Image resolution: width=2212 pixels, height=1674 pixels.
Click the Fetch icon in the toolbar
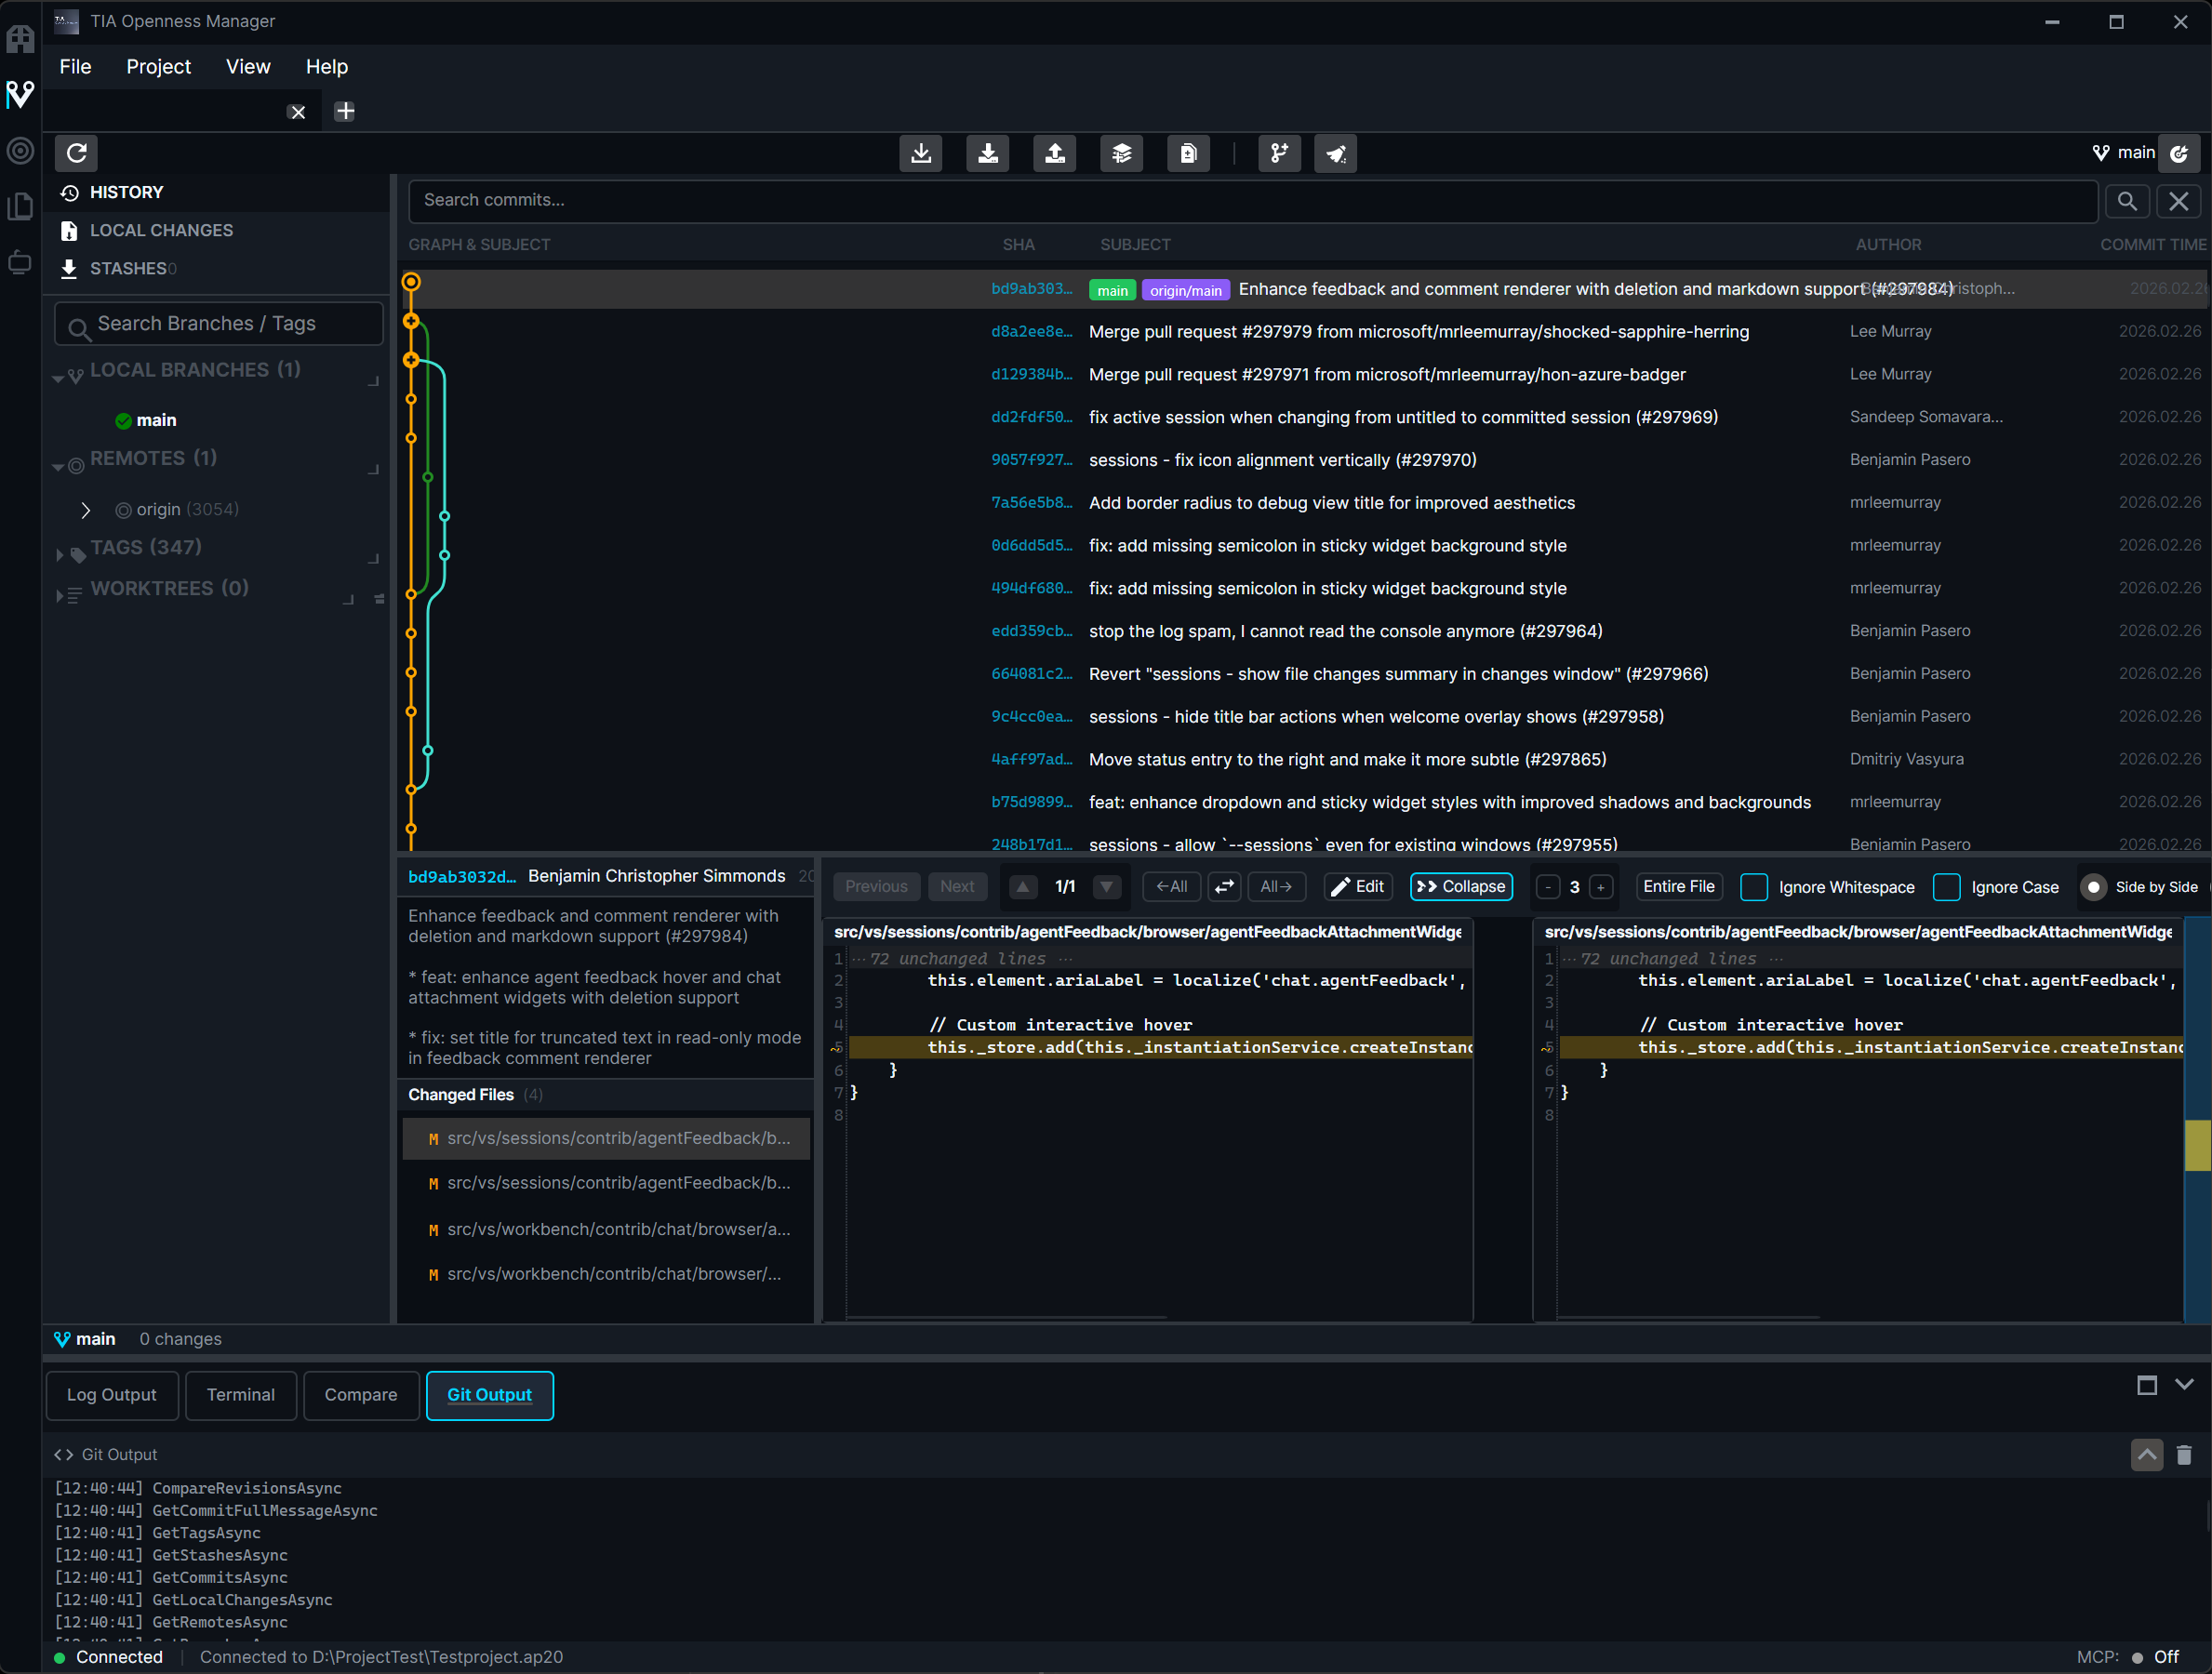[921, 153]
